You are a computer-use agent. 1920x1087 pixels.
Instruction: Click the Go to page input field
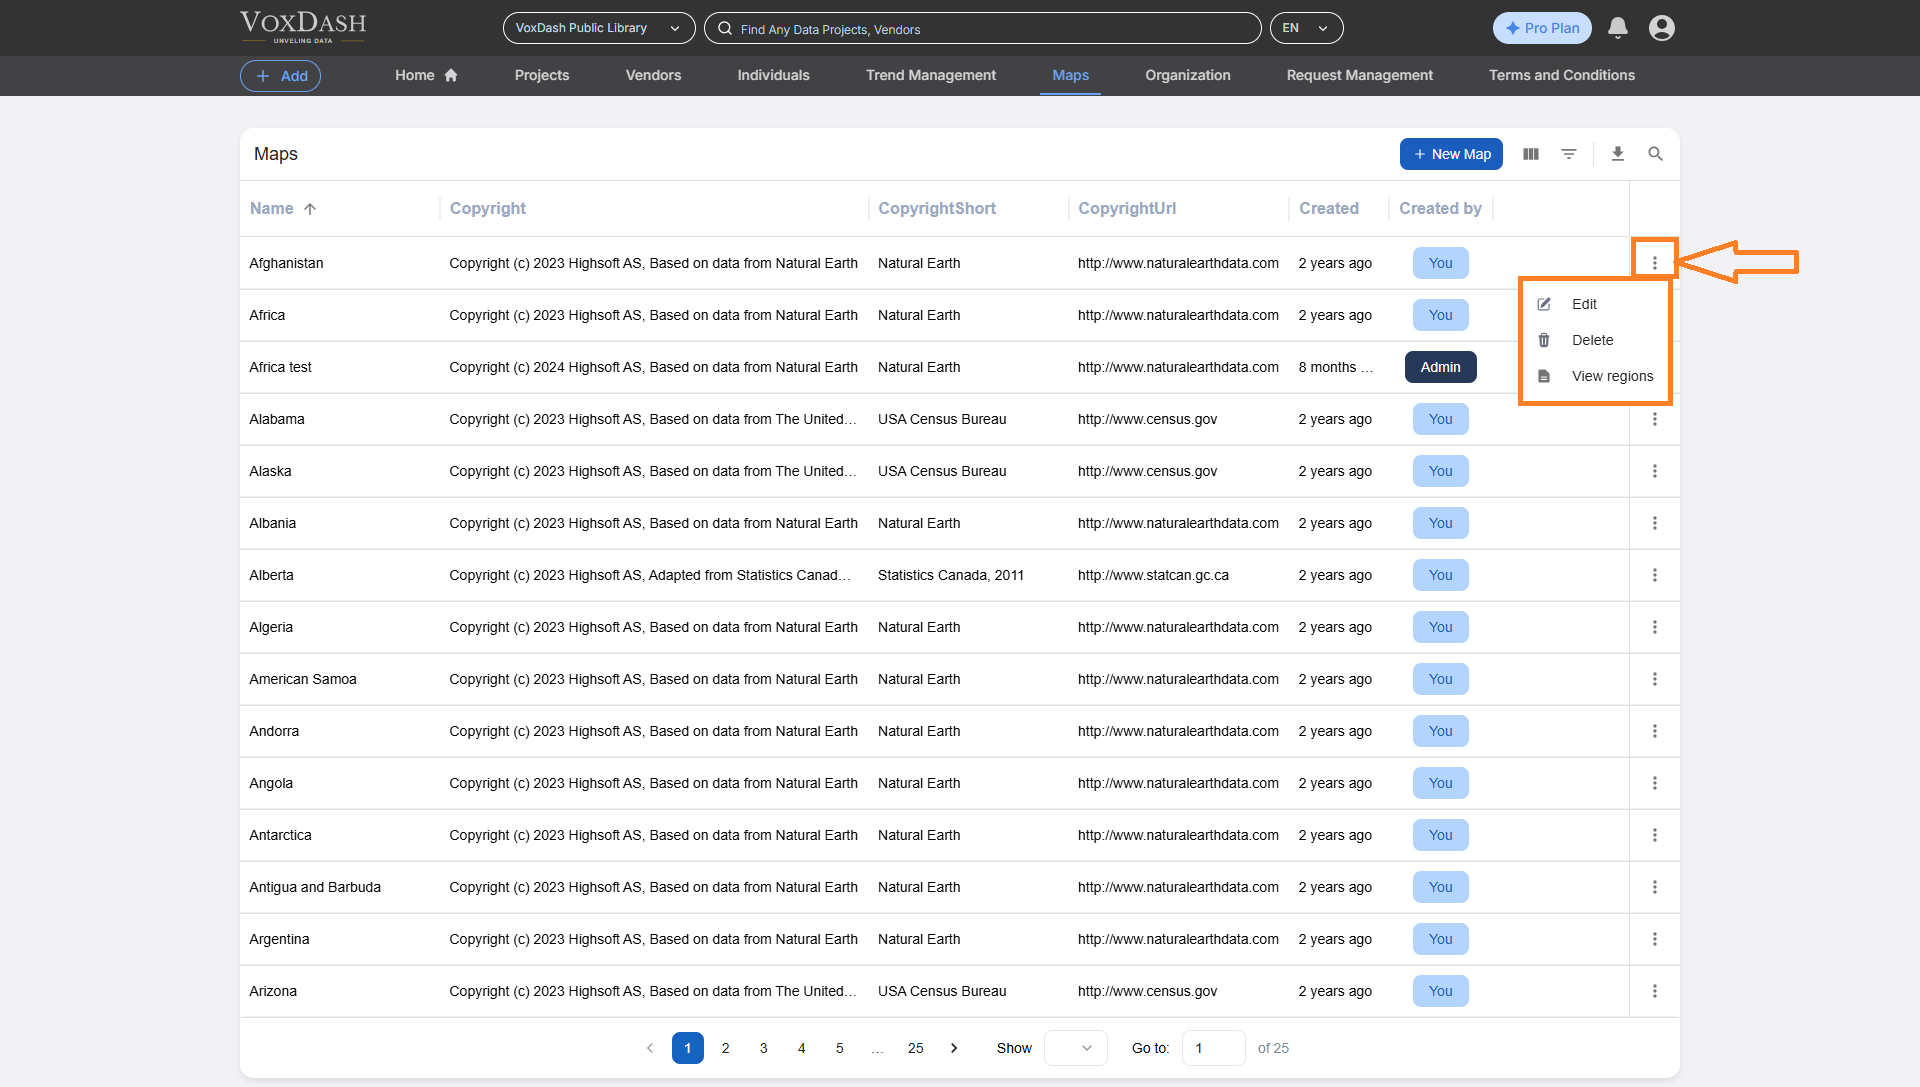(x=1212, y=1048)
